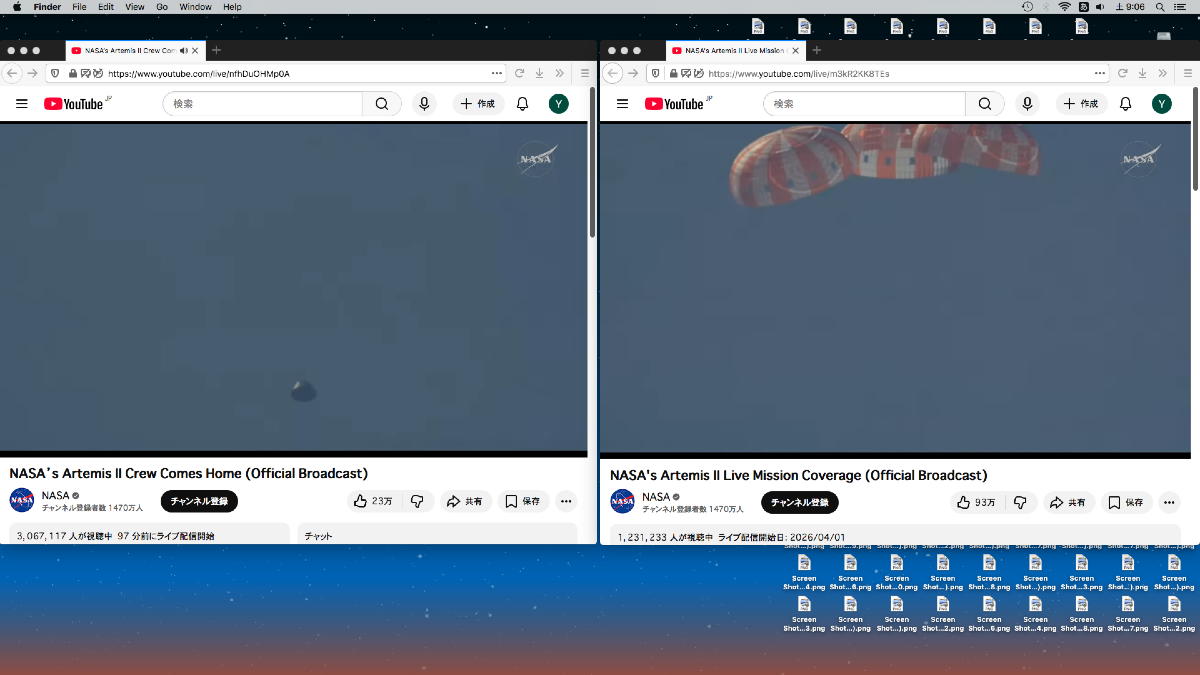Expand toolbar overflow chevron in left browser
The image size is (1200, 675).
tap(559, 73)
